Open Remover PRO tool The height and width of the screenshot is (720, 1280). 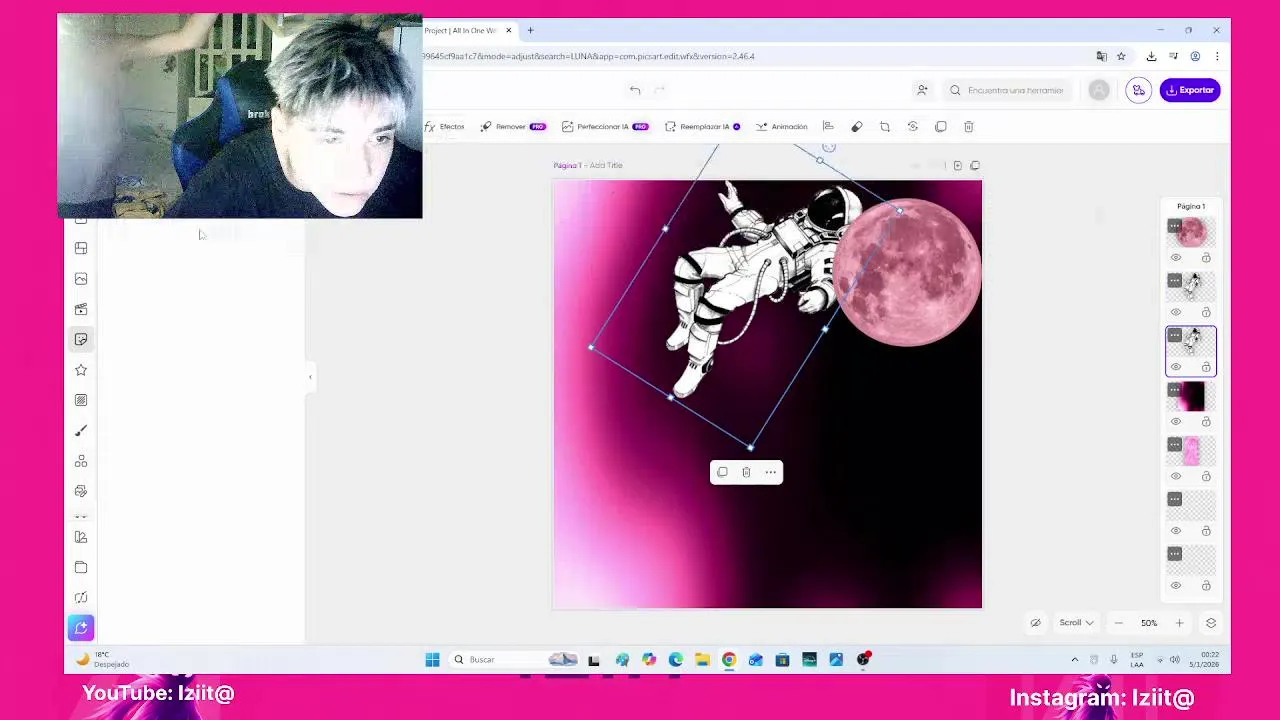tap(513, 127)
